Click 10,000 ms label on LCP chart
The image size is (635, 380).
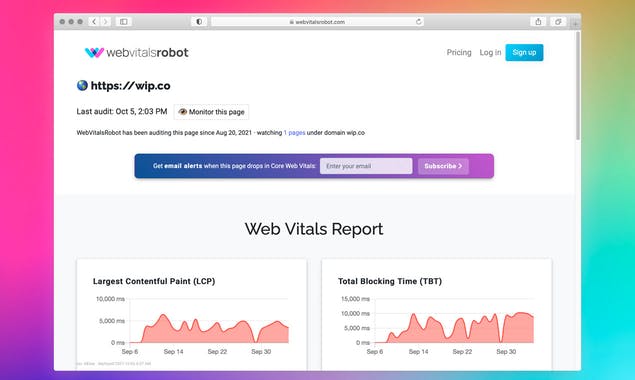tap(110, 299)
